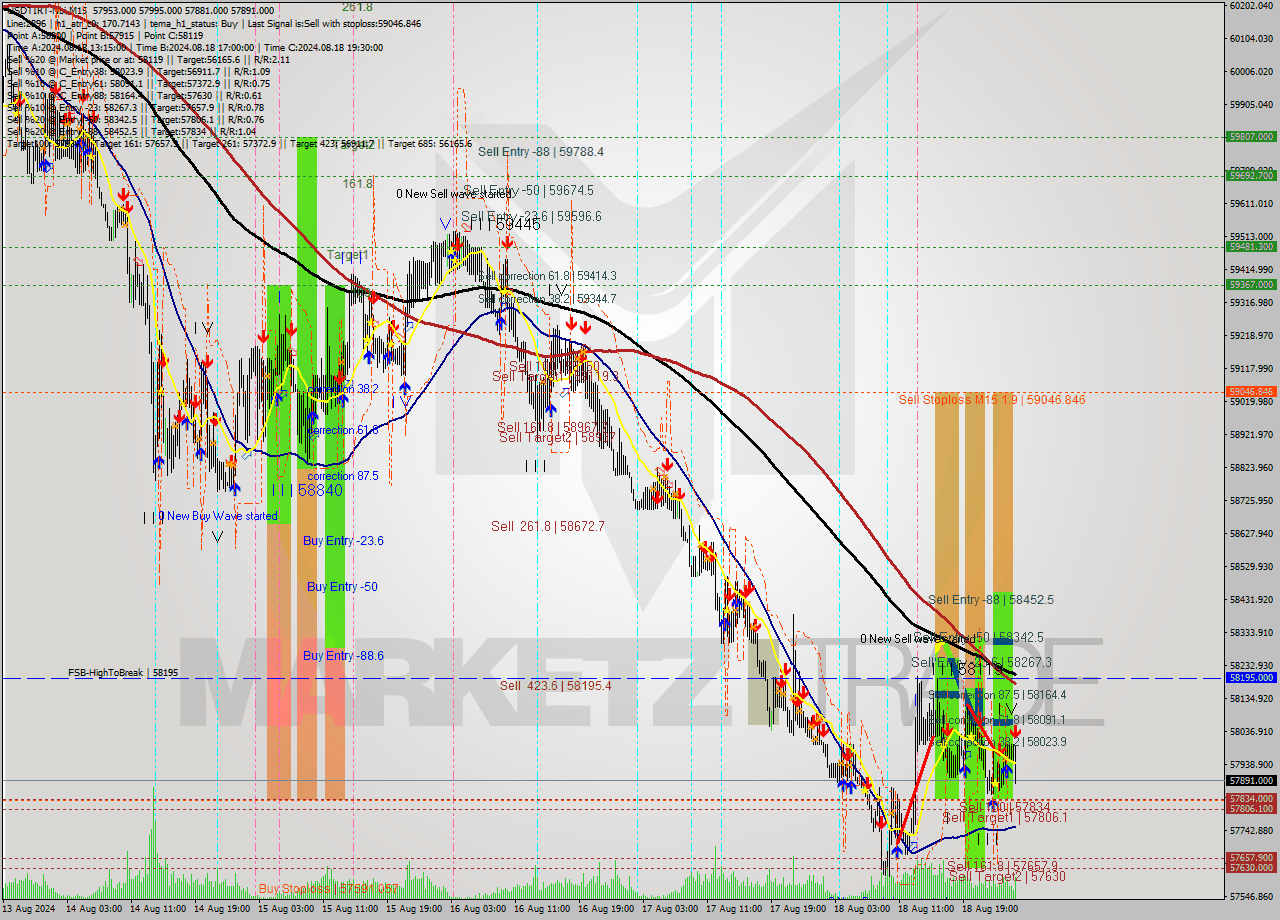The height and width of the screenshot is (920, 1280).
Task: Click the 'Sell 423.6 | 58195.4' label
Action: [x=555, y=686]
